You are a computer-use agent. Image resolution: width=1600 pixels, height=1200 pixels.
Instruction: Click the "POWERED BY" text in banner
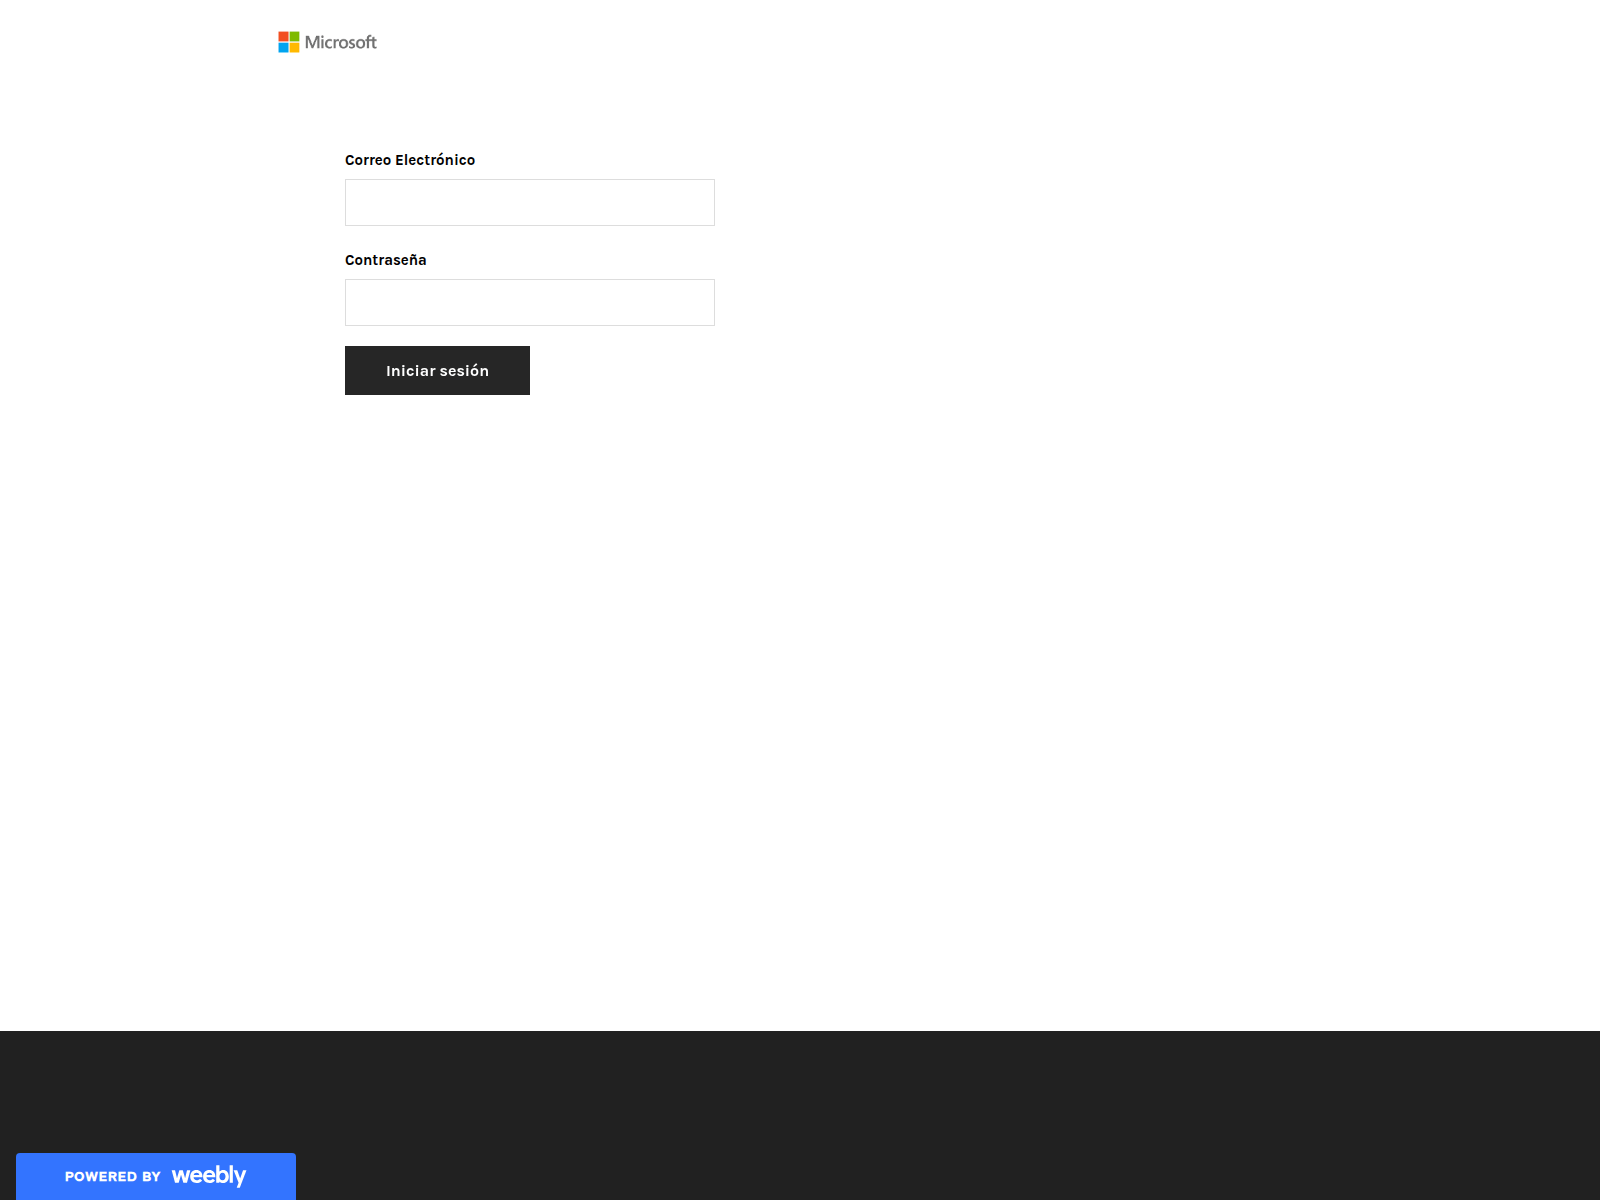112,1177
